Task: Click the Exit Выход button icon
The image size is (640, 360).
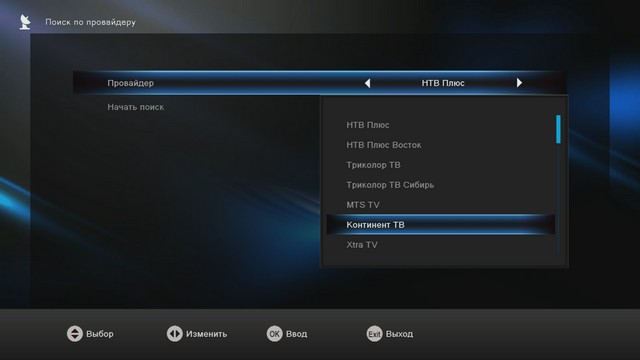Action: pos(374,333)
